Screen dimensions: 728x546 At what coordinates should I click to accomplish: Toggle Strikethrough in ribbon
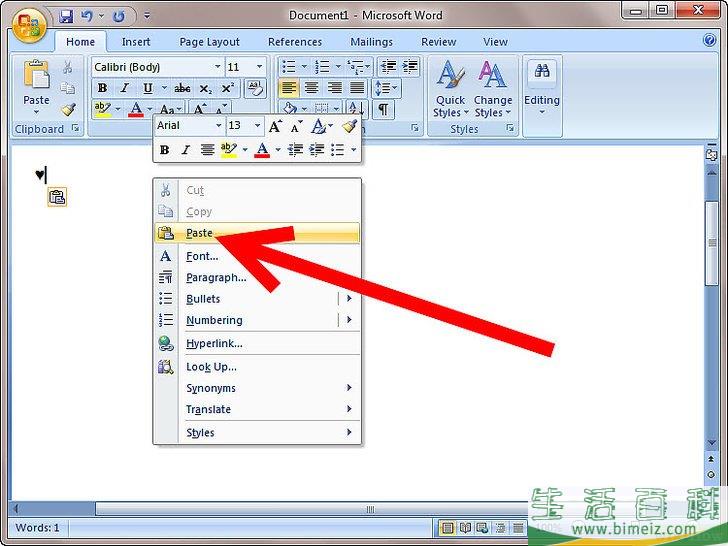click(x=182, y=88)
